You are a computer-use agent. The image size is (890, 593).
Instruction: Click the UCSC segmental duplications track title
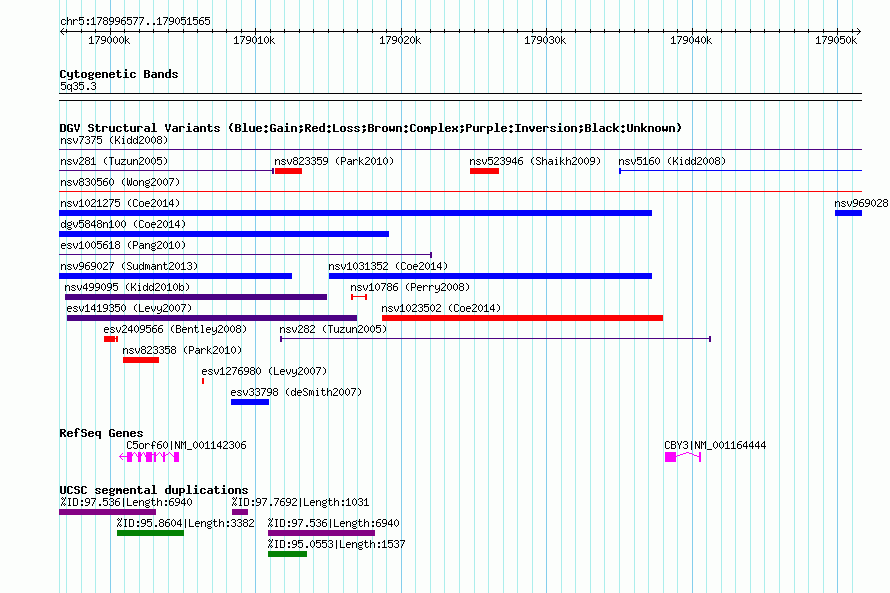tap(154, 490)
